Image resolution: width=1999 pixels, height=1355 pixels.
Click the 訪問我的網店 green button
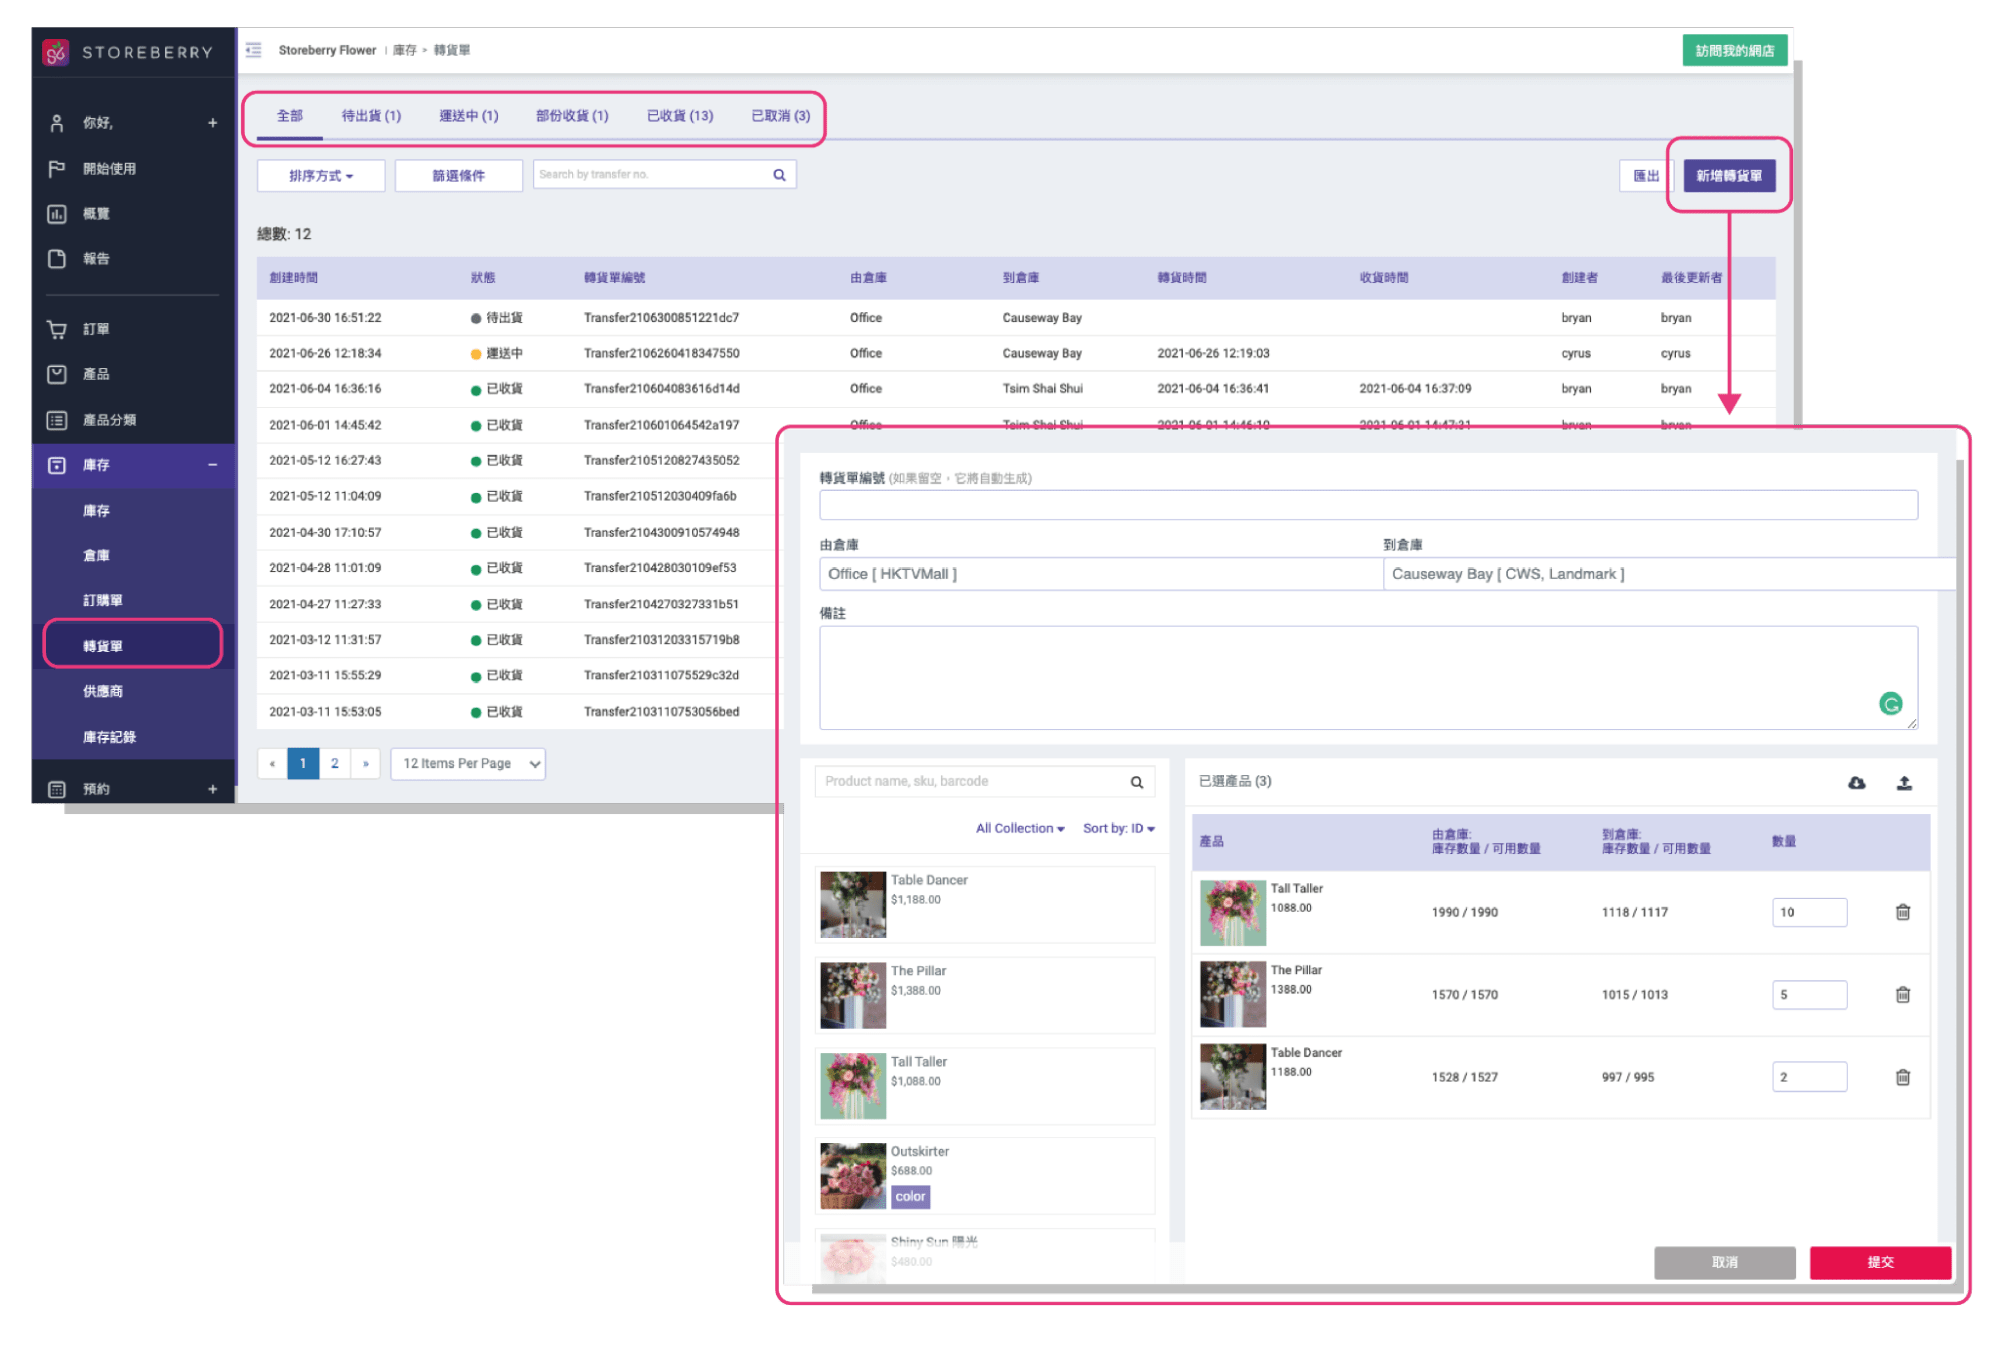1734,51
